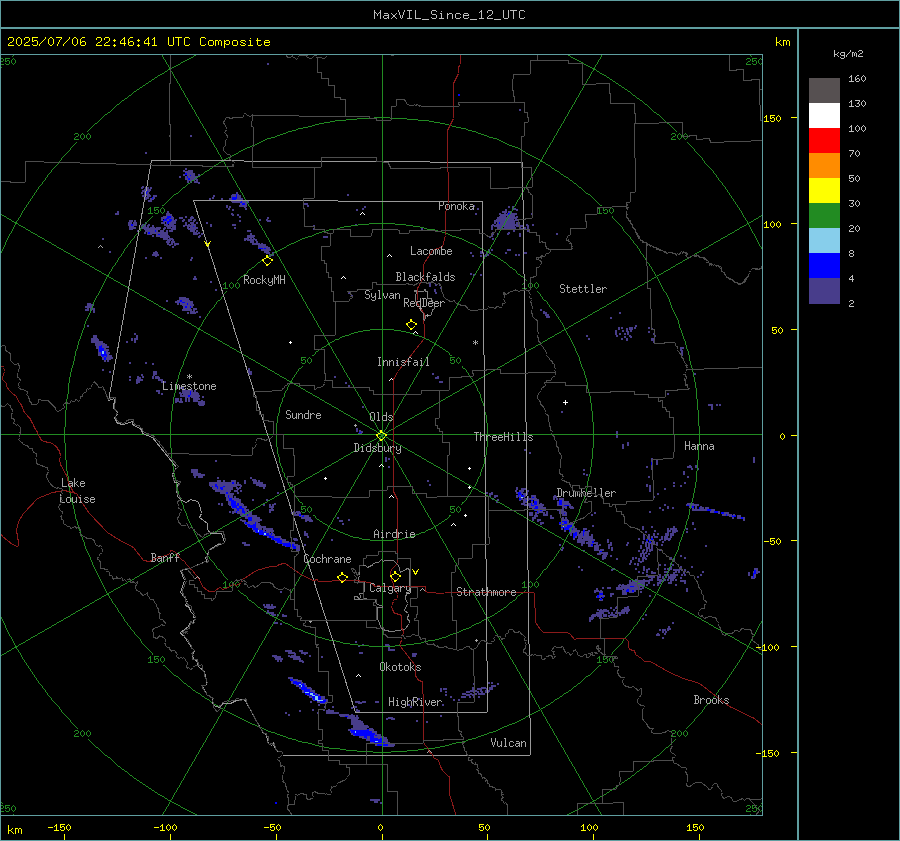Click the MaxVIL_Since_12_UTC title
The width and height of the screenshot is (900, 841).
[449, 15]
